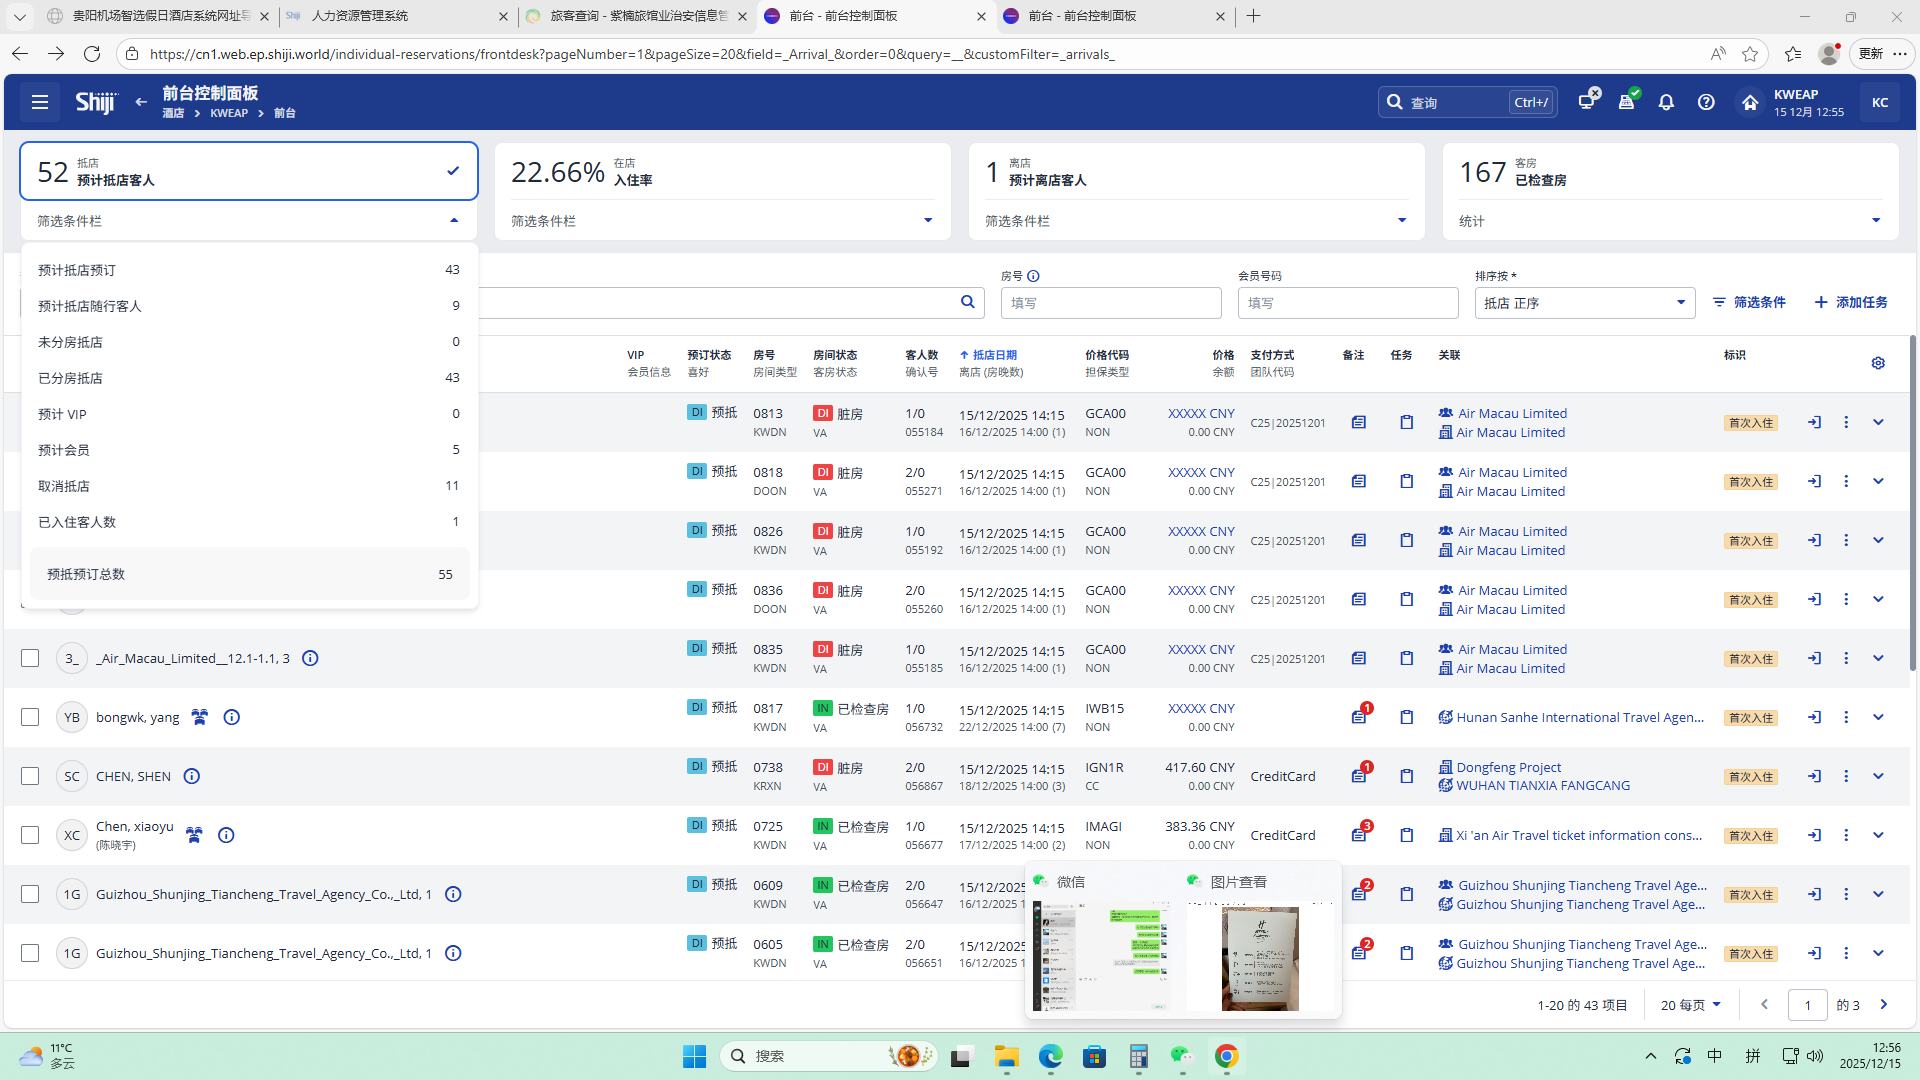
Task: Click the check-in icon for room 0813
Action: [1814, 422]
